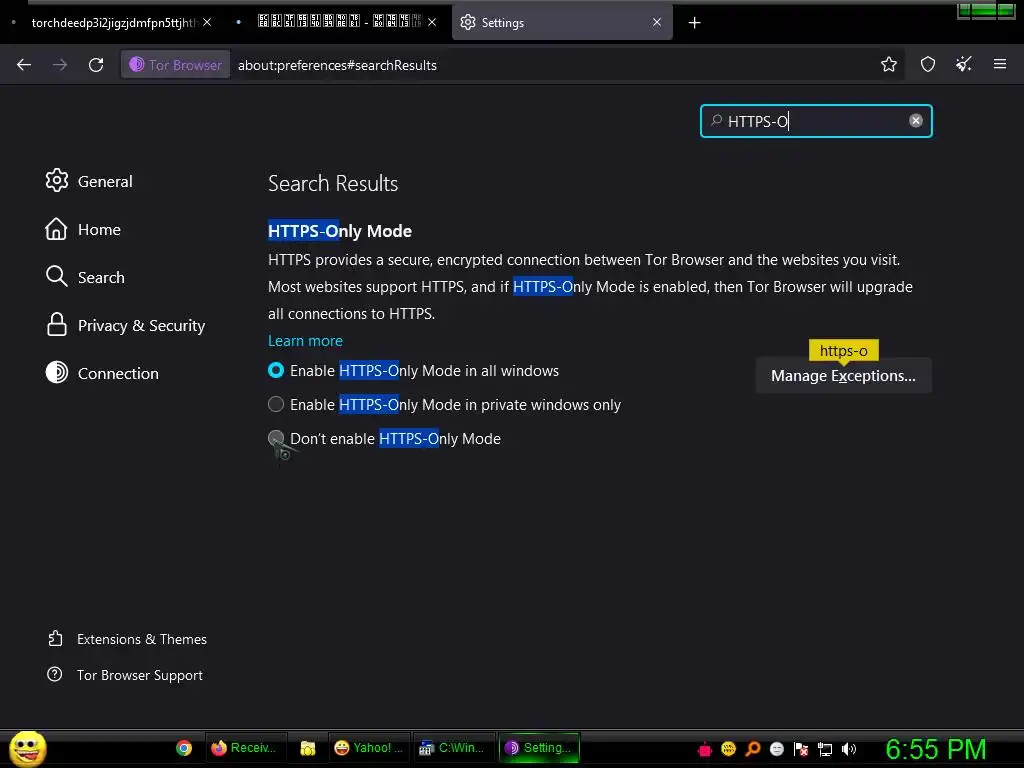
Task: Enable HTTPS-Only Mode in all windows
Action: tap(276, 370)
